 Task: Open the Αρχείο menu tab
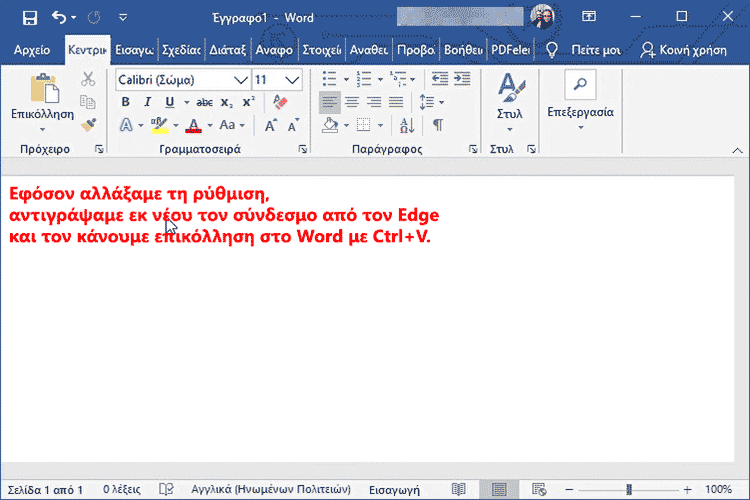click(32, 50)
